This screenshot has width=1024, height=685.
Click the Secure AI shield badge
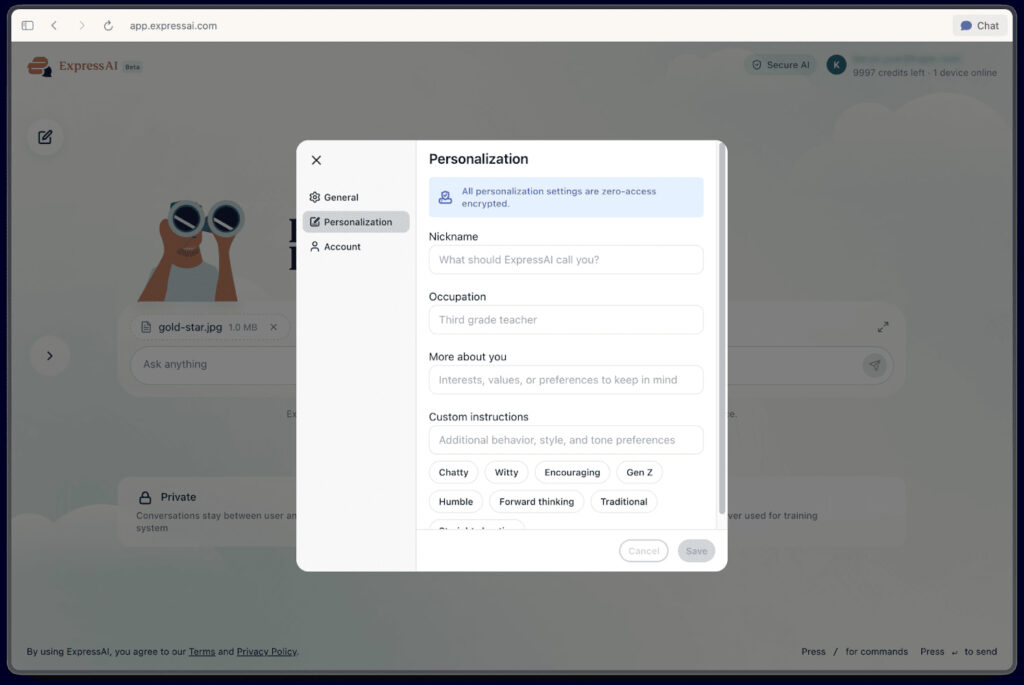pyautogui.click(x=780, y=65)
